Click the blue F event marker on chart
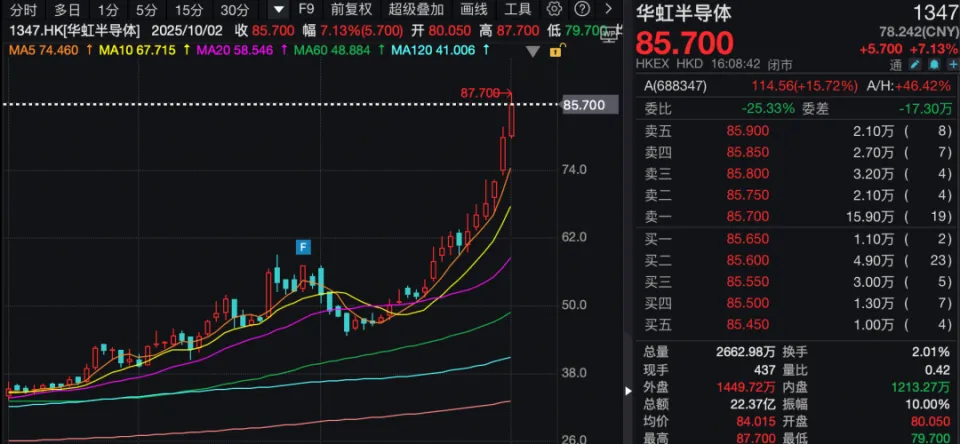The image size is (960, 444). tap(301, 246)
